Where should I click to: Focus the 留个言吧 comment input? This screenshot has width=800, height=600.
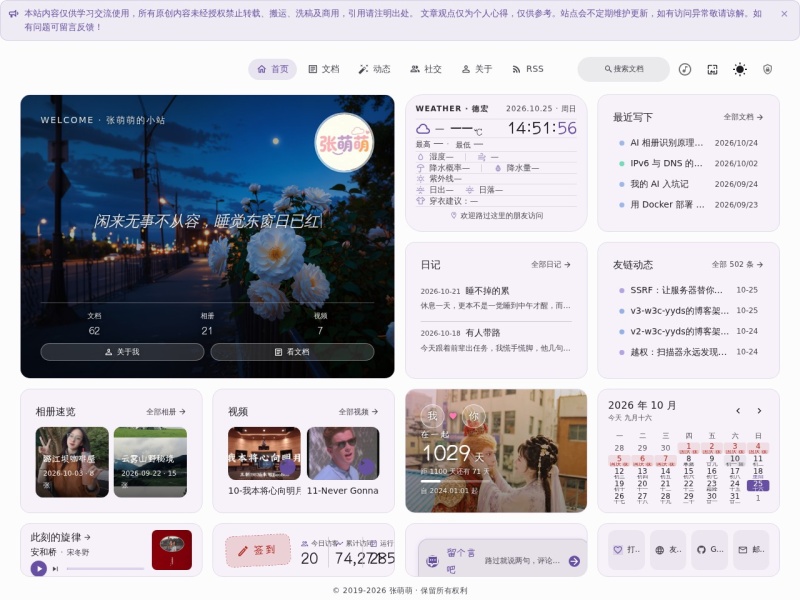tap(503, 561)
